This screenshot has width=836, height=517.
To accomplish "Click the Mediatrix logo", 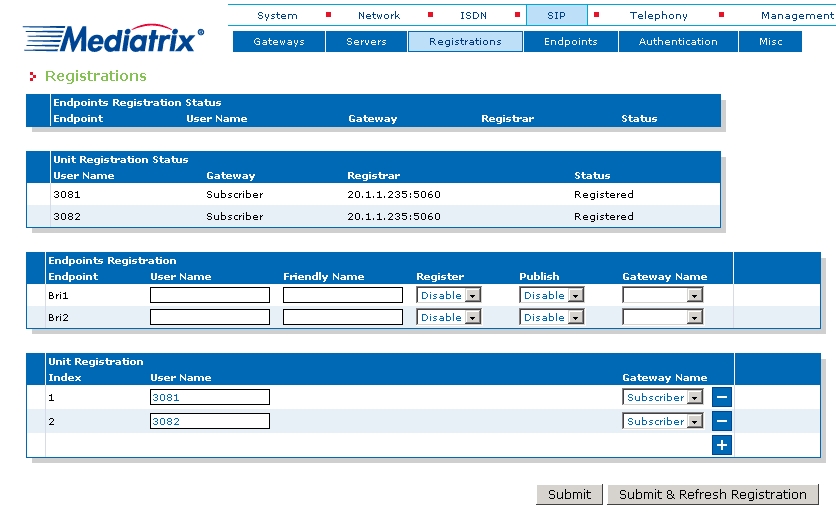I will (114, 38).
